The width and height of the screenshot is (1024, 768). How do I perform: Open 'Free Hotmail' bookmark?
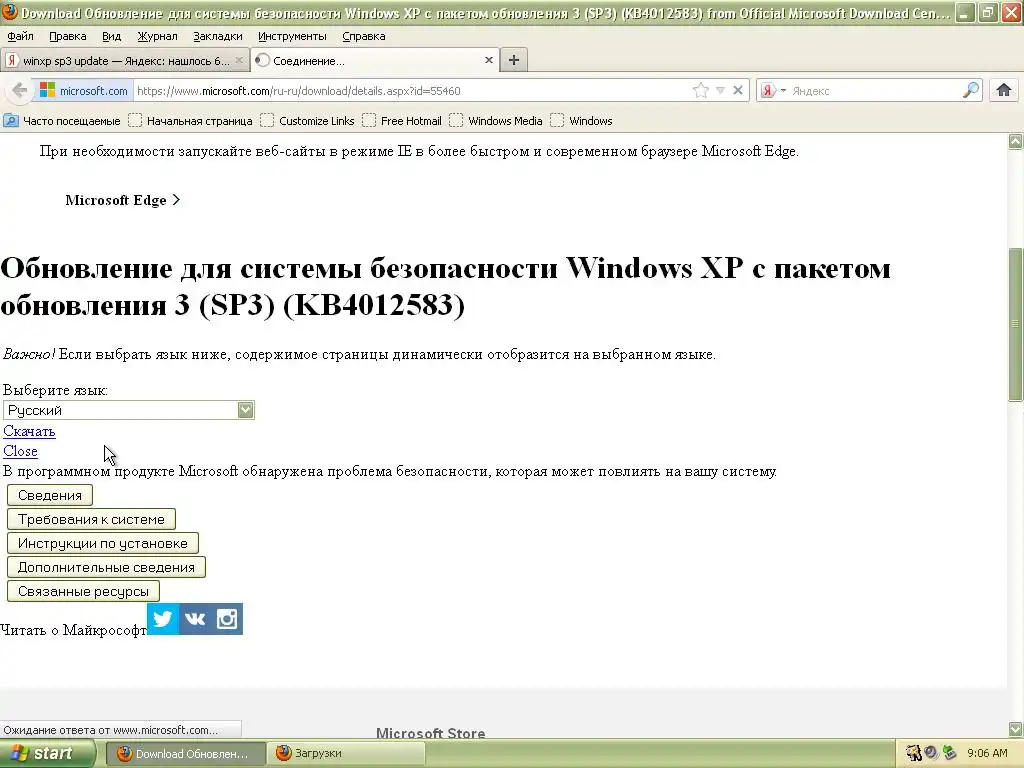point(402,121)
